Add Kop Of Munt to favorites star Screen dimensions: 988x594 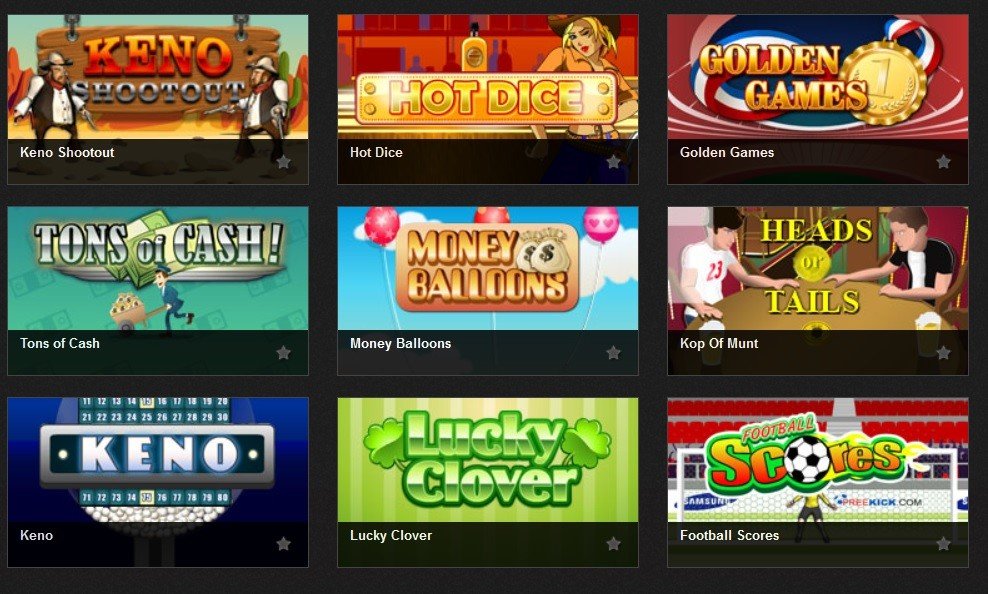tap(943, 353)
